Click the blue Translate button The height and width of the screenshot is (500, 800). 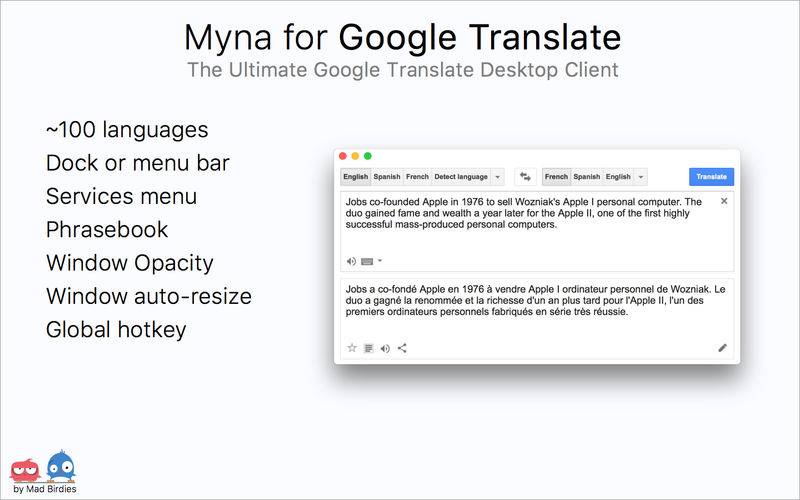coord(711,177)
